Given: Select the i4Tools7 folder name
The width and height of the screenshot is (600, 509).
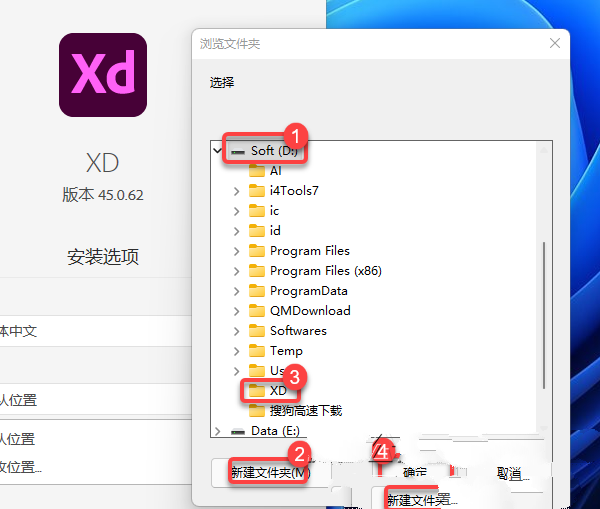Looking at the screenshot, I should point(294,191).
